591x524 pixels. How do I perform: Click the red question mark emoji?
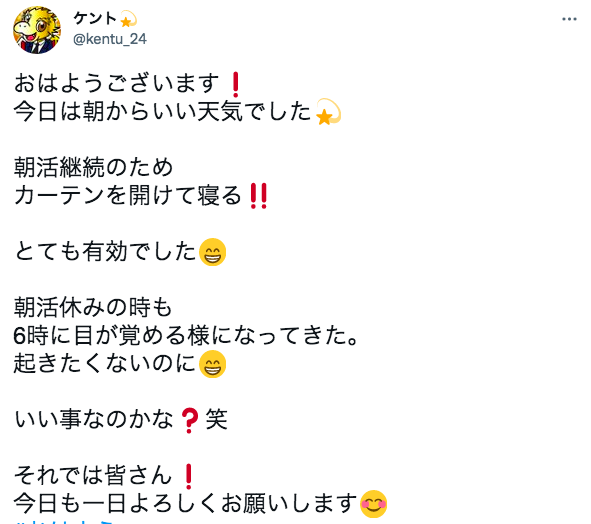(189, 421)
